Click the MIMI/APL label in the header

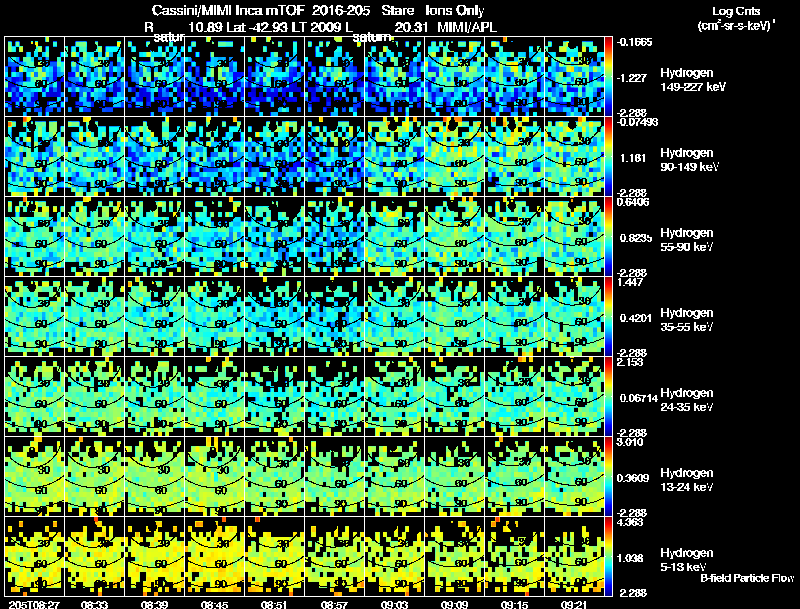pos(467,27)
